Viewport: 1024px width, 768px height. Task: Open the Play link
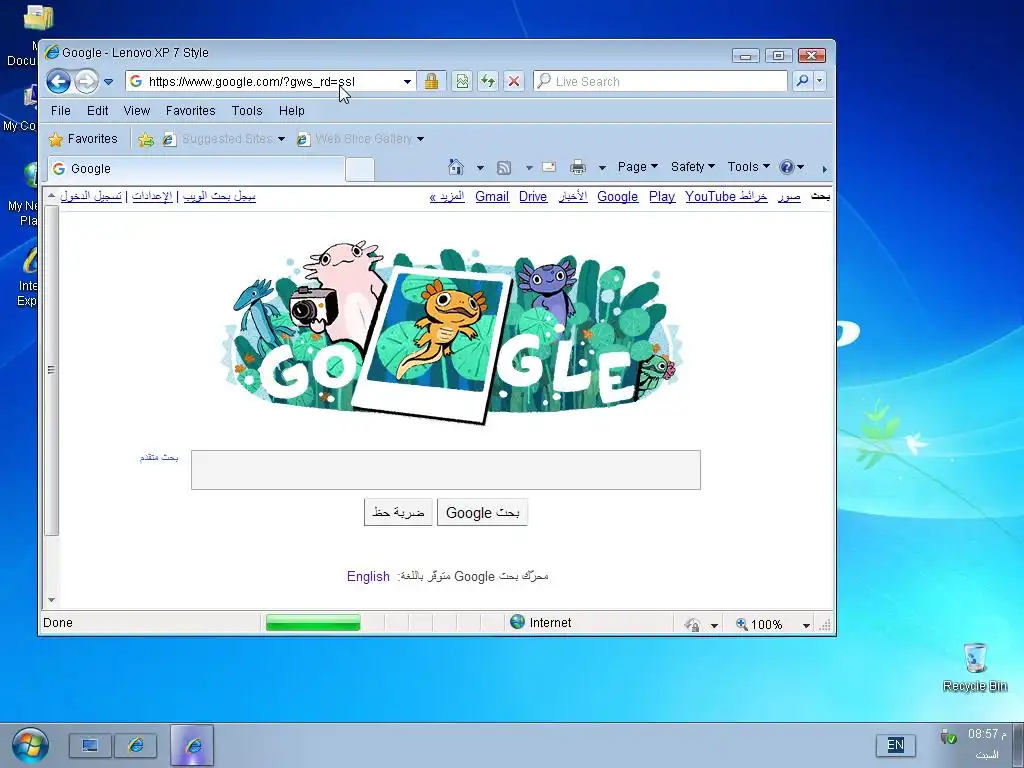pos(662,197)
